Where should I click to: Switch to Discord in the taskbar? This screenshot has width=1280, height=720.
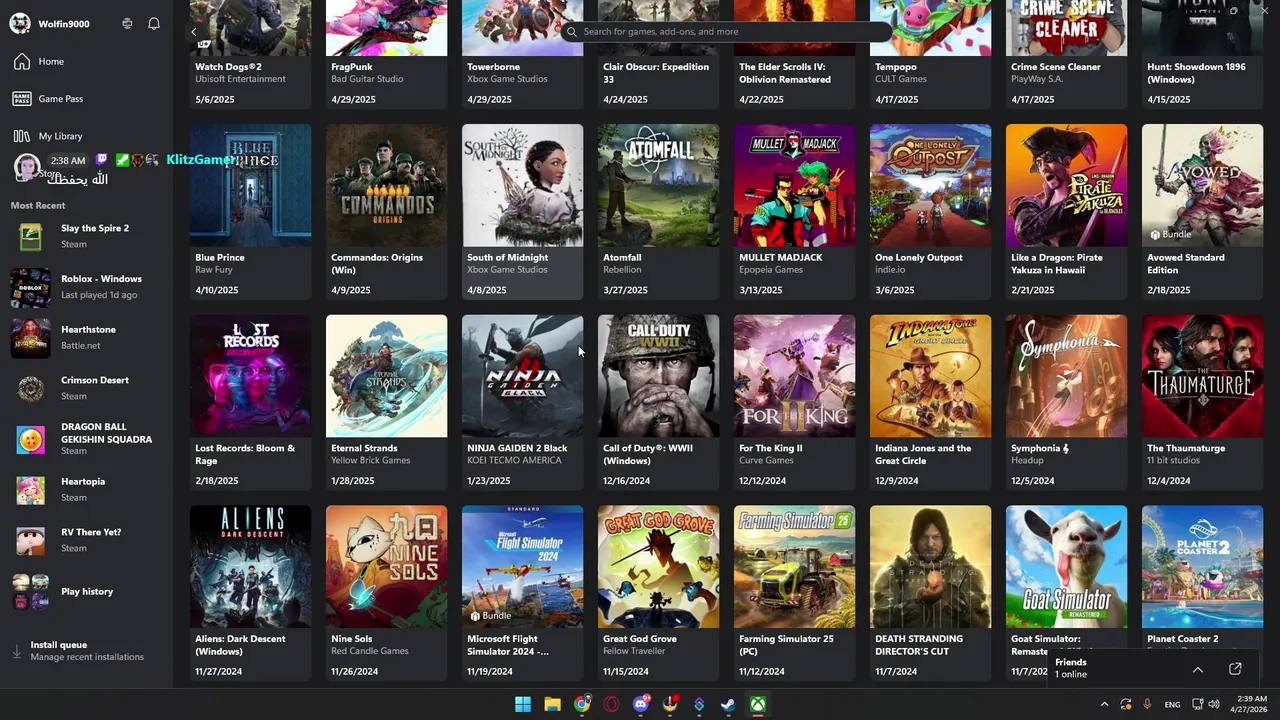tap(641, 704)
